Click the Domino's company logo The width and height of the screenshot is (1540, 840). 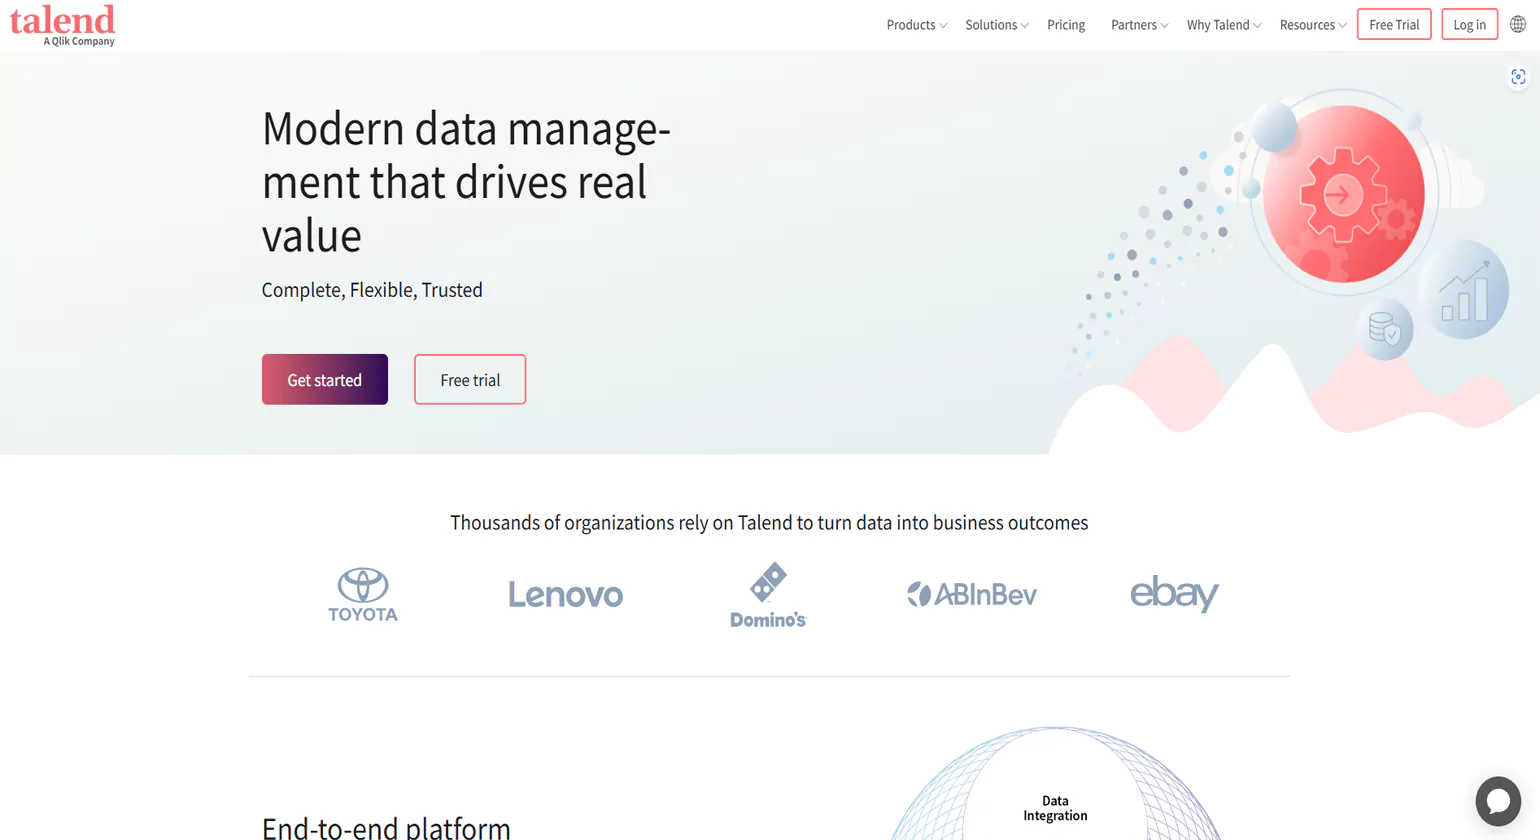point(768,594)
